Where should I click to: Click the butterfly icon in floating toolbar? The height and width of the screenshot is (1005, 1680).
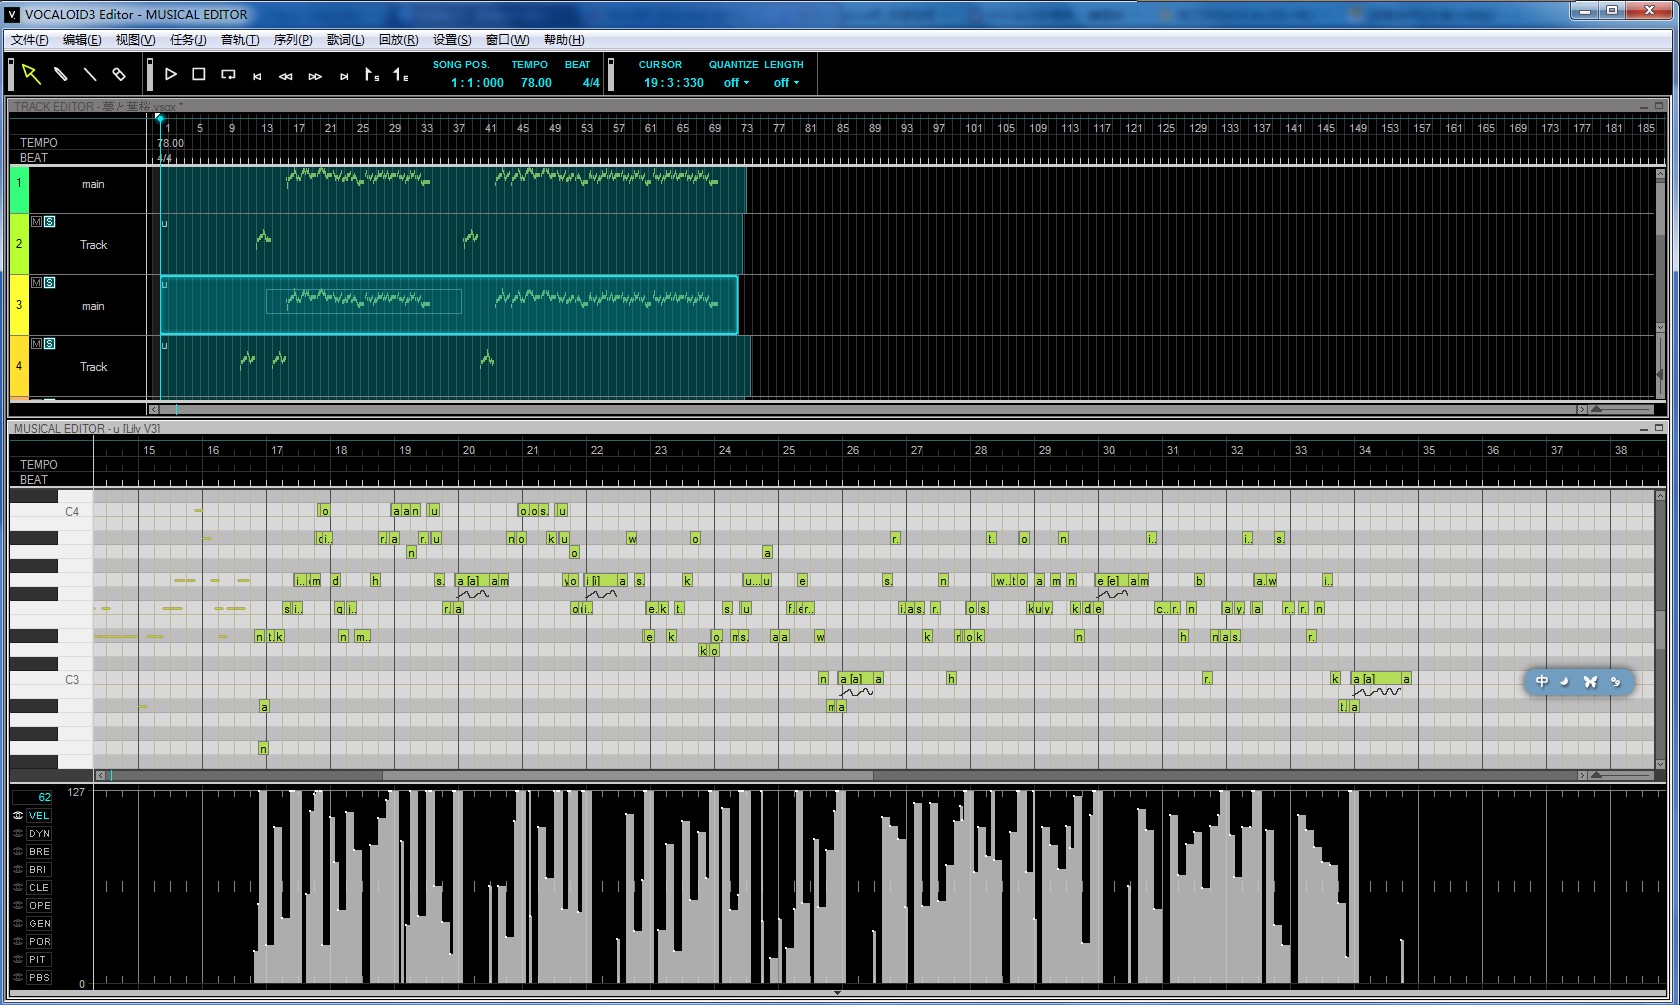click(1590, 681)
